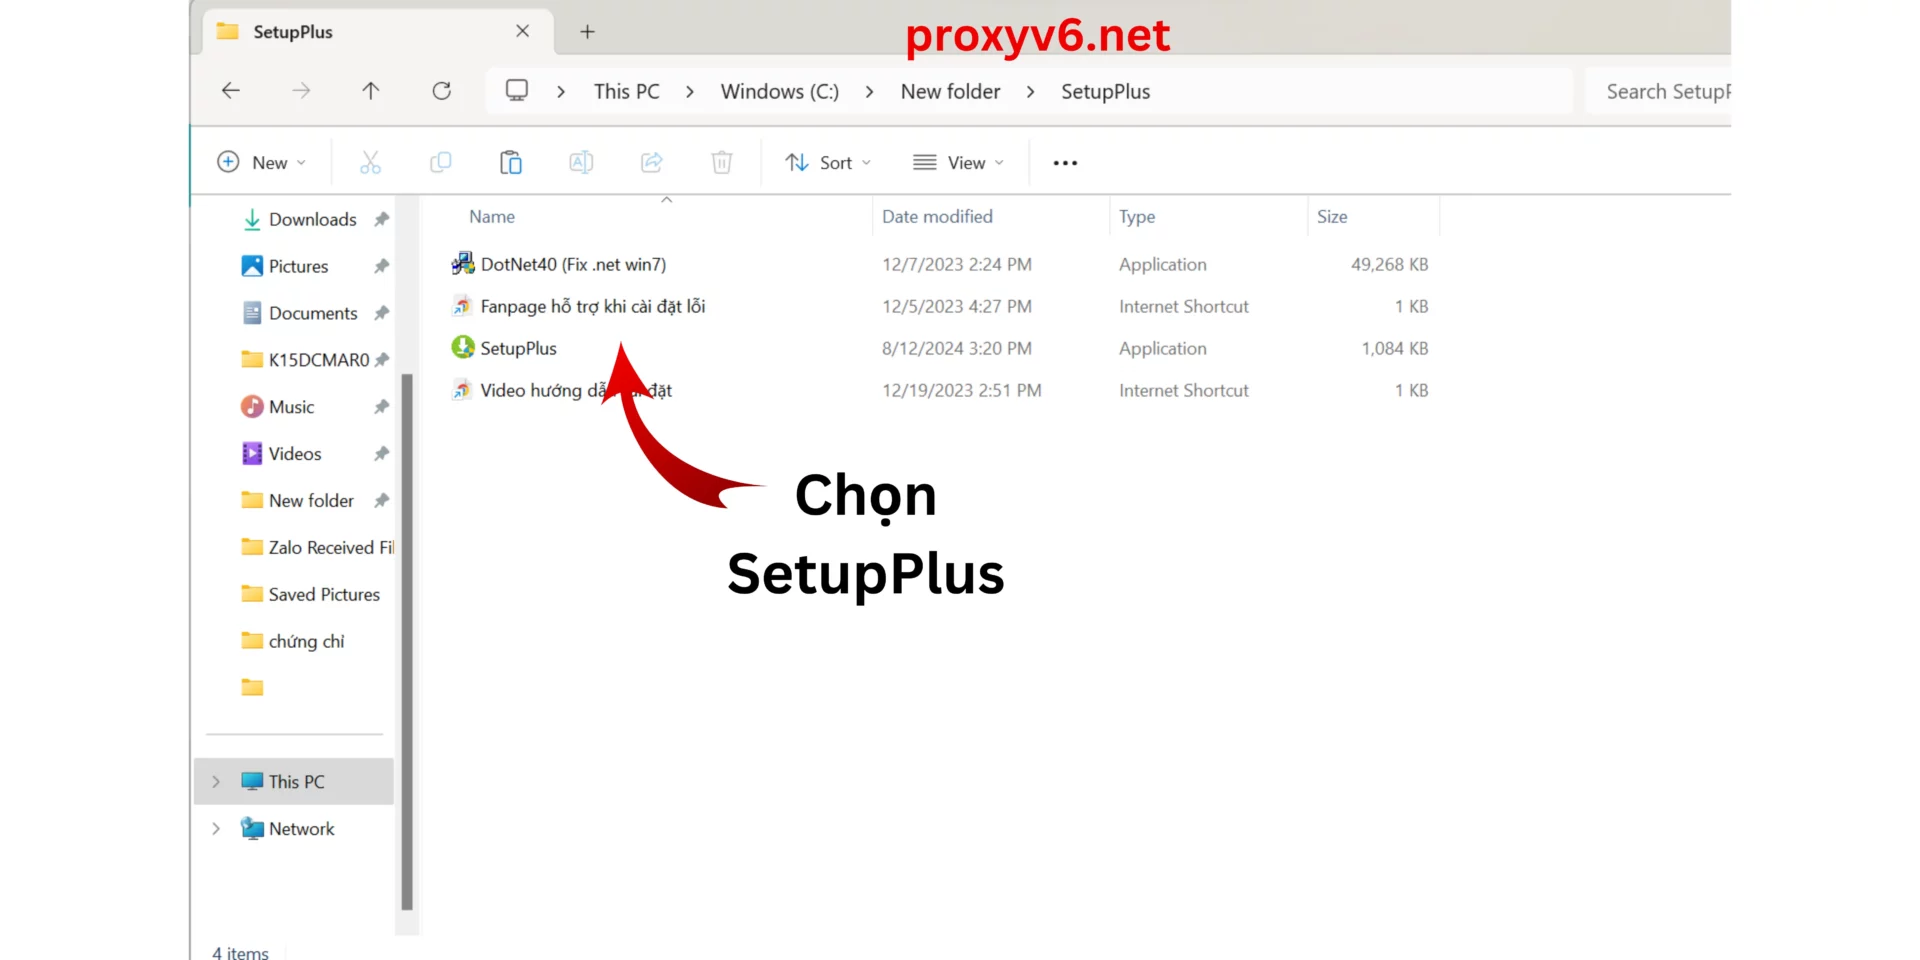The image size is (1920, 960).
Task: Open Downloads in the sidebar
Action: coord(312,219)
